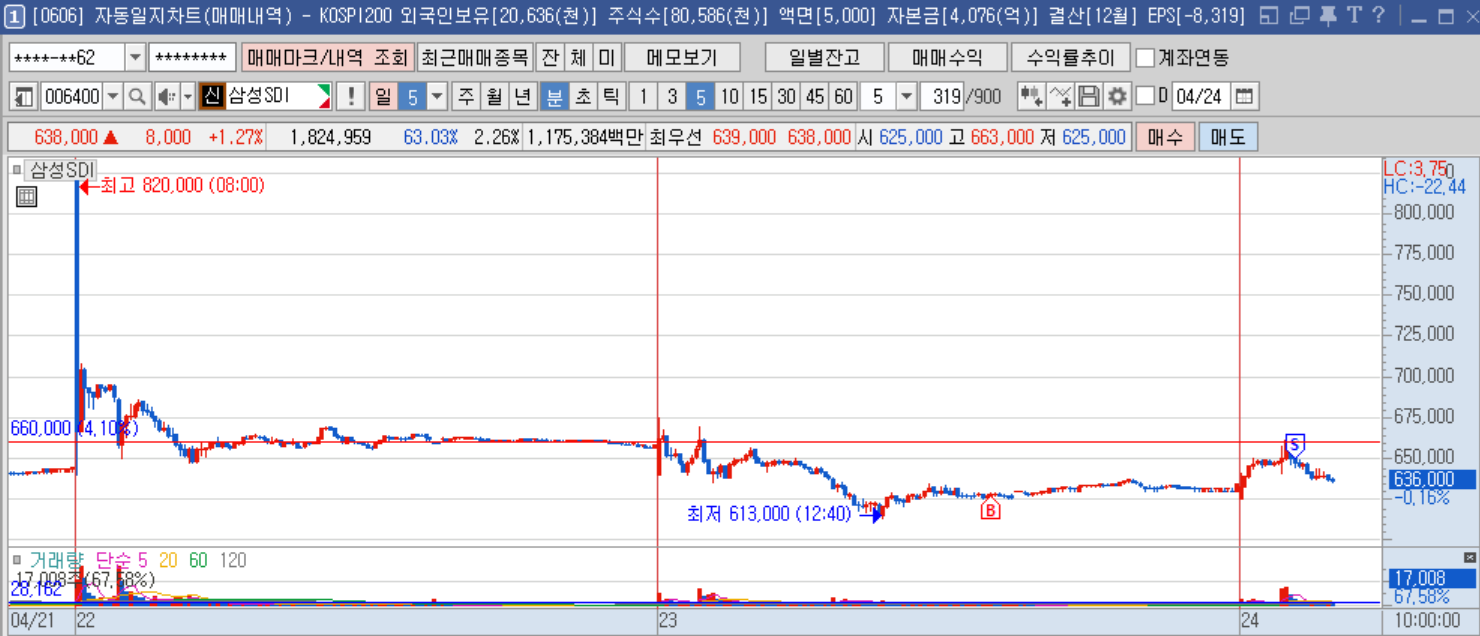Image resolution: width=1480 pixels, height=636 pixels.
Task: Select 15 minute interval
Action: [759, 97]
